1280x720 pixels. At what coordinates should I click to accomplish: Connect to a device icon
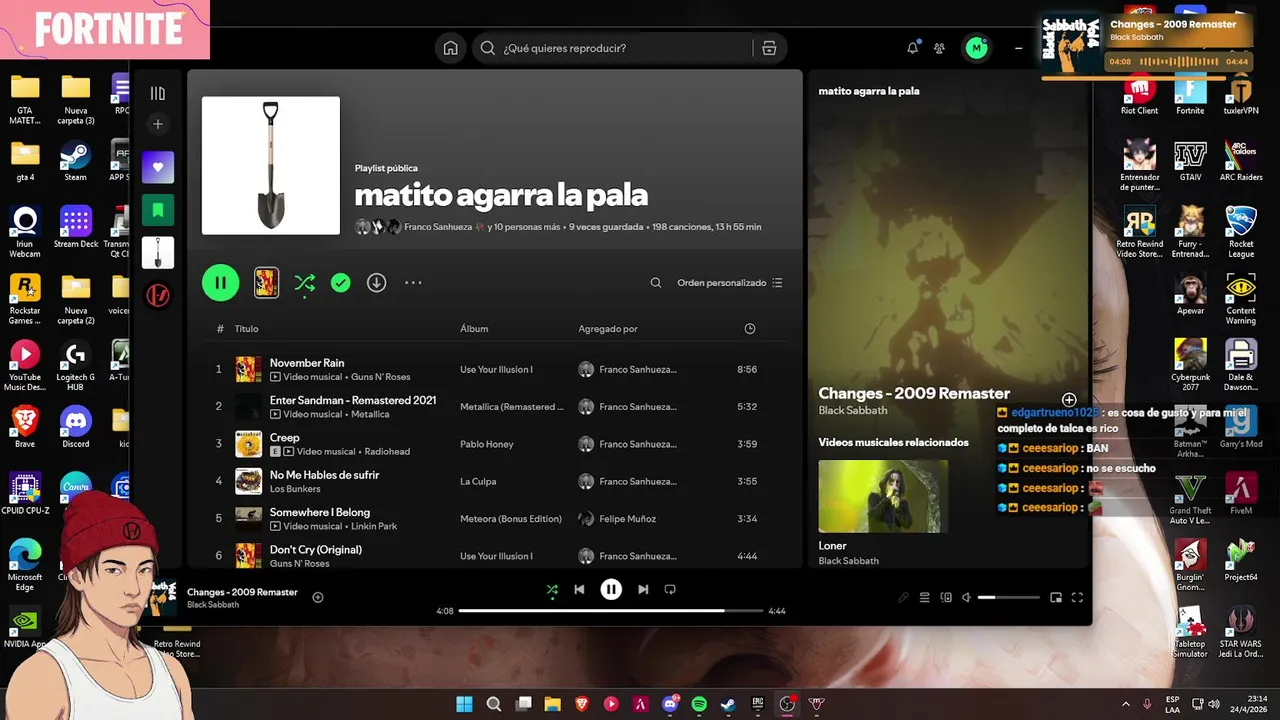tap(946, 598)
